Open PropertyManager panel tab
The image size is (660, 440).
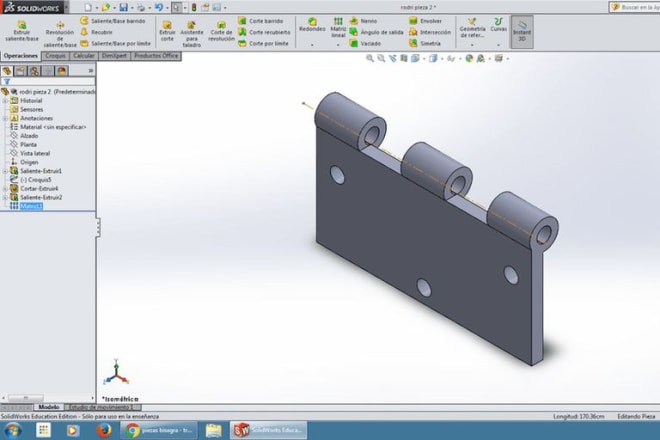point(21,71)
